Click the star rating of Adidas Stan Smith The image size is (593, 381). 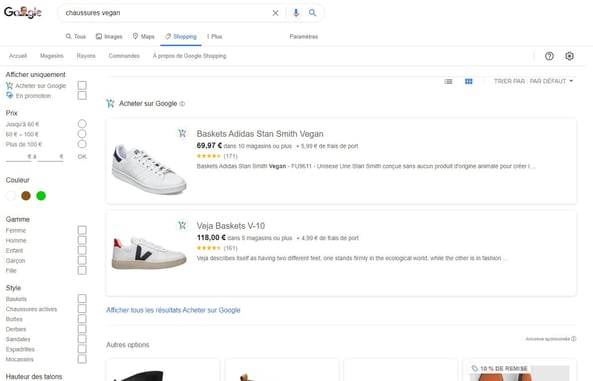[208, 156]
